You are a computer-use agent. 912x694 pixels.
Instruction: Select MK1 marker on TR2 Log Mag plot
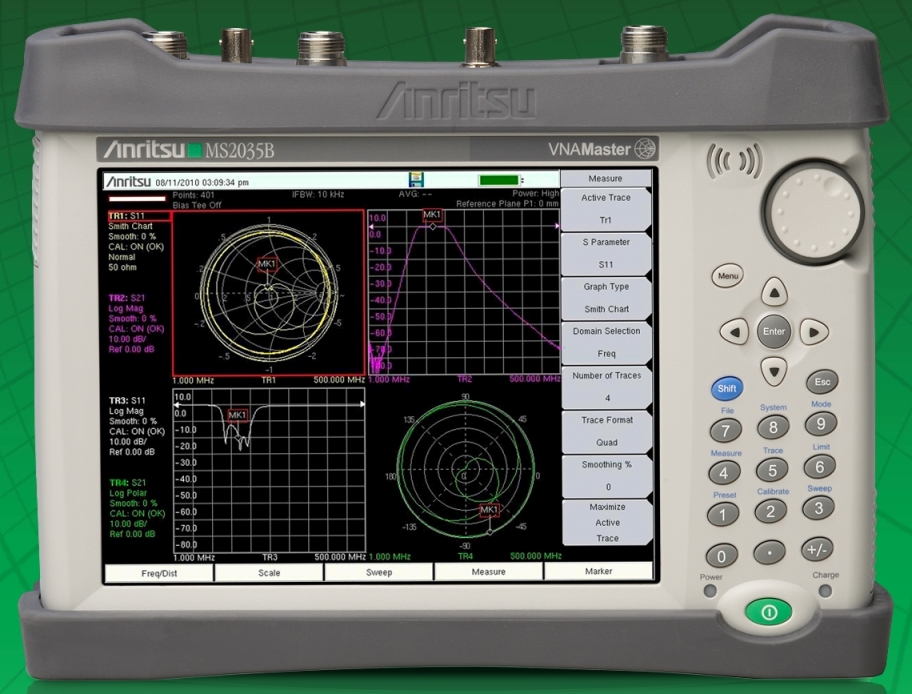[x=432, y=215]
